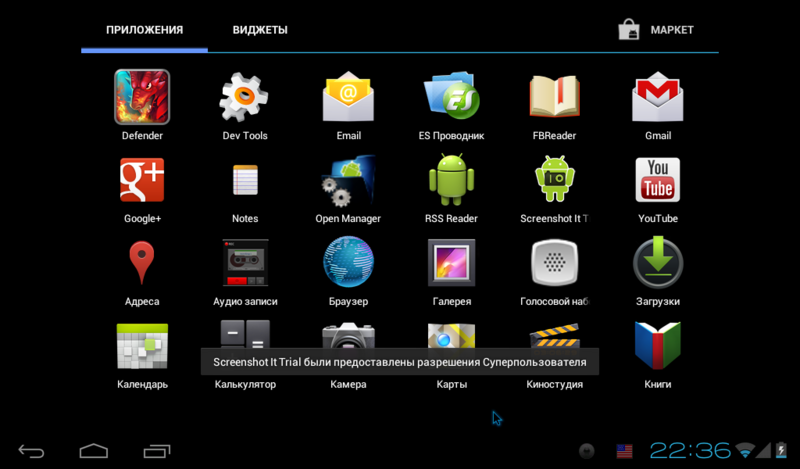Open the Recent apps button

pyautogui.click(x=157, y=451)
